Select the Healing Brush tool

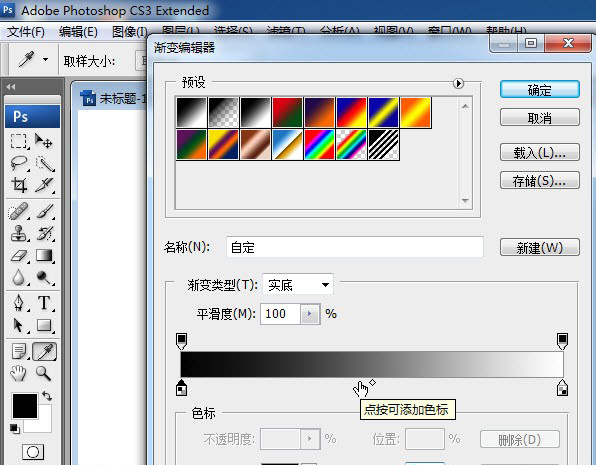click(x=18, y=211)
